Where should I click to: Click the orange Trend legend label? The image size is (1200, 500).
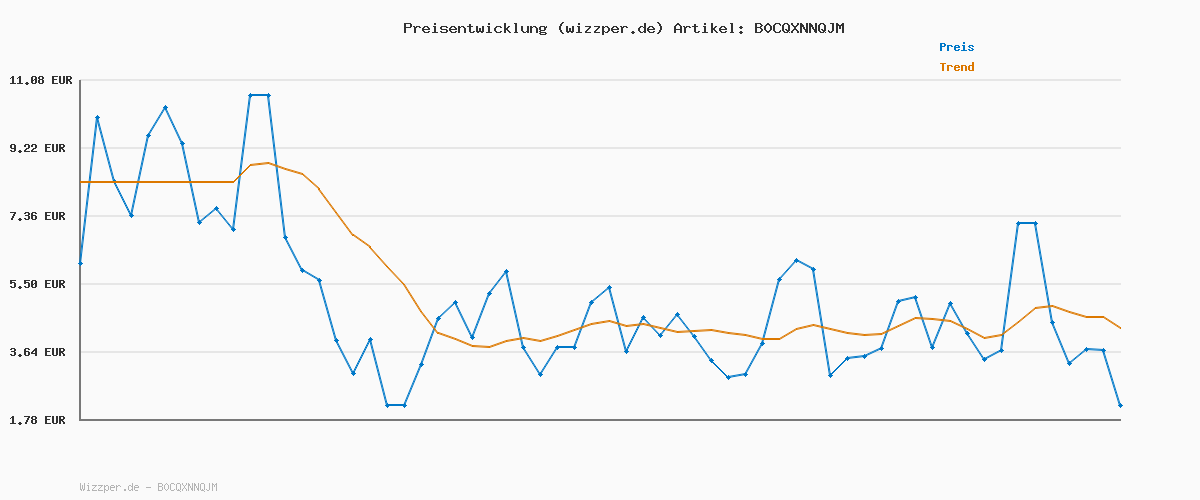click(x=956, y=67)
